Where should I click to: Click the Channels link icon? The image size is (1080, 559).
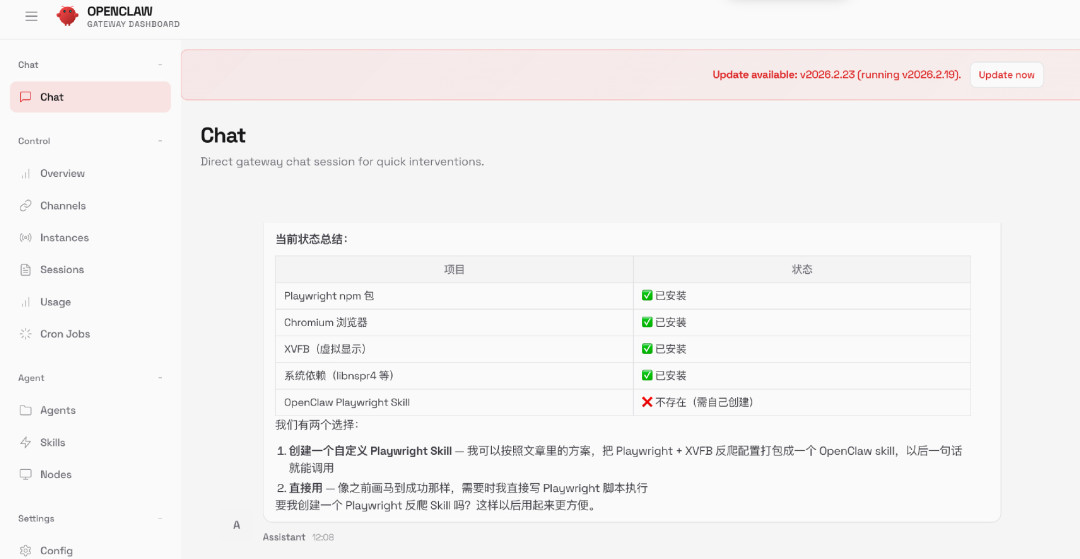click(25, 205)
